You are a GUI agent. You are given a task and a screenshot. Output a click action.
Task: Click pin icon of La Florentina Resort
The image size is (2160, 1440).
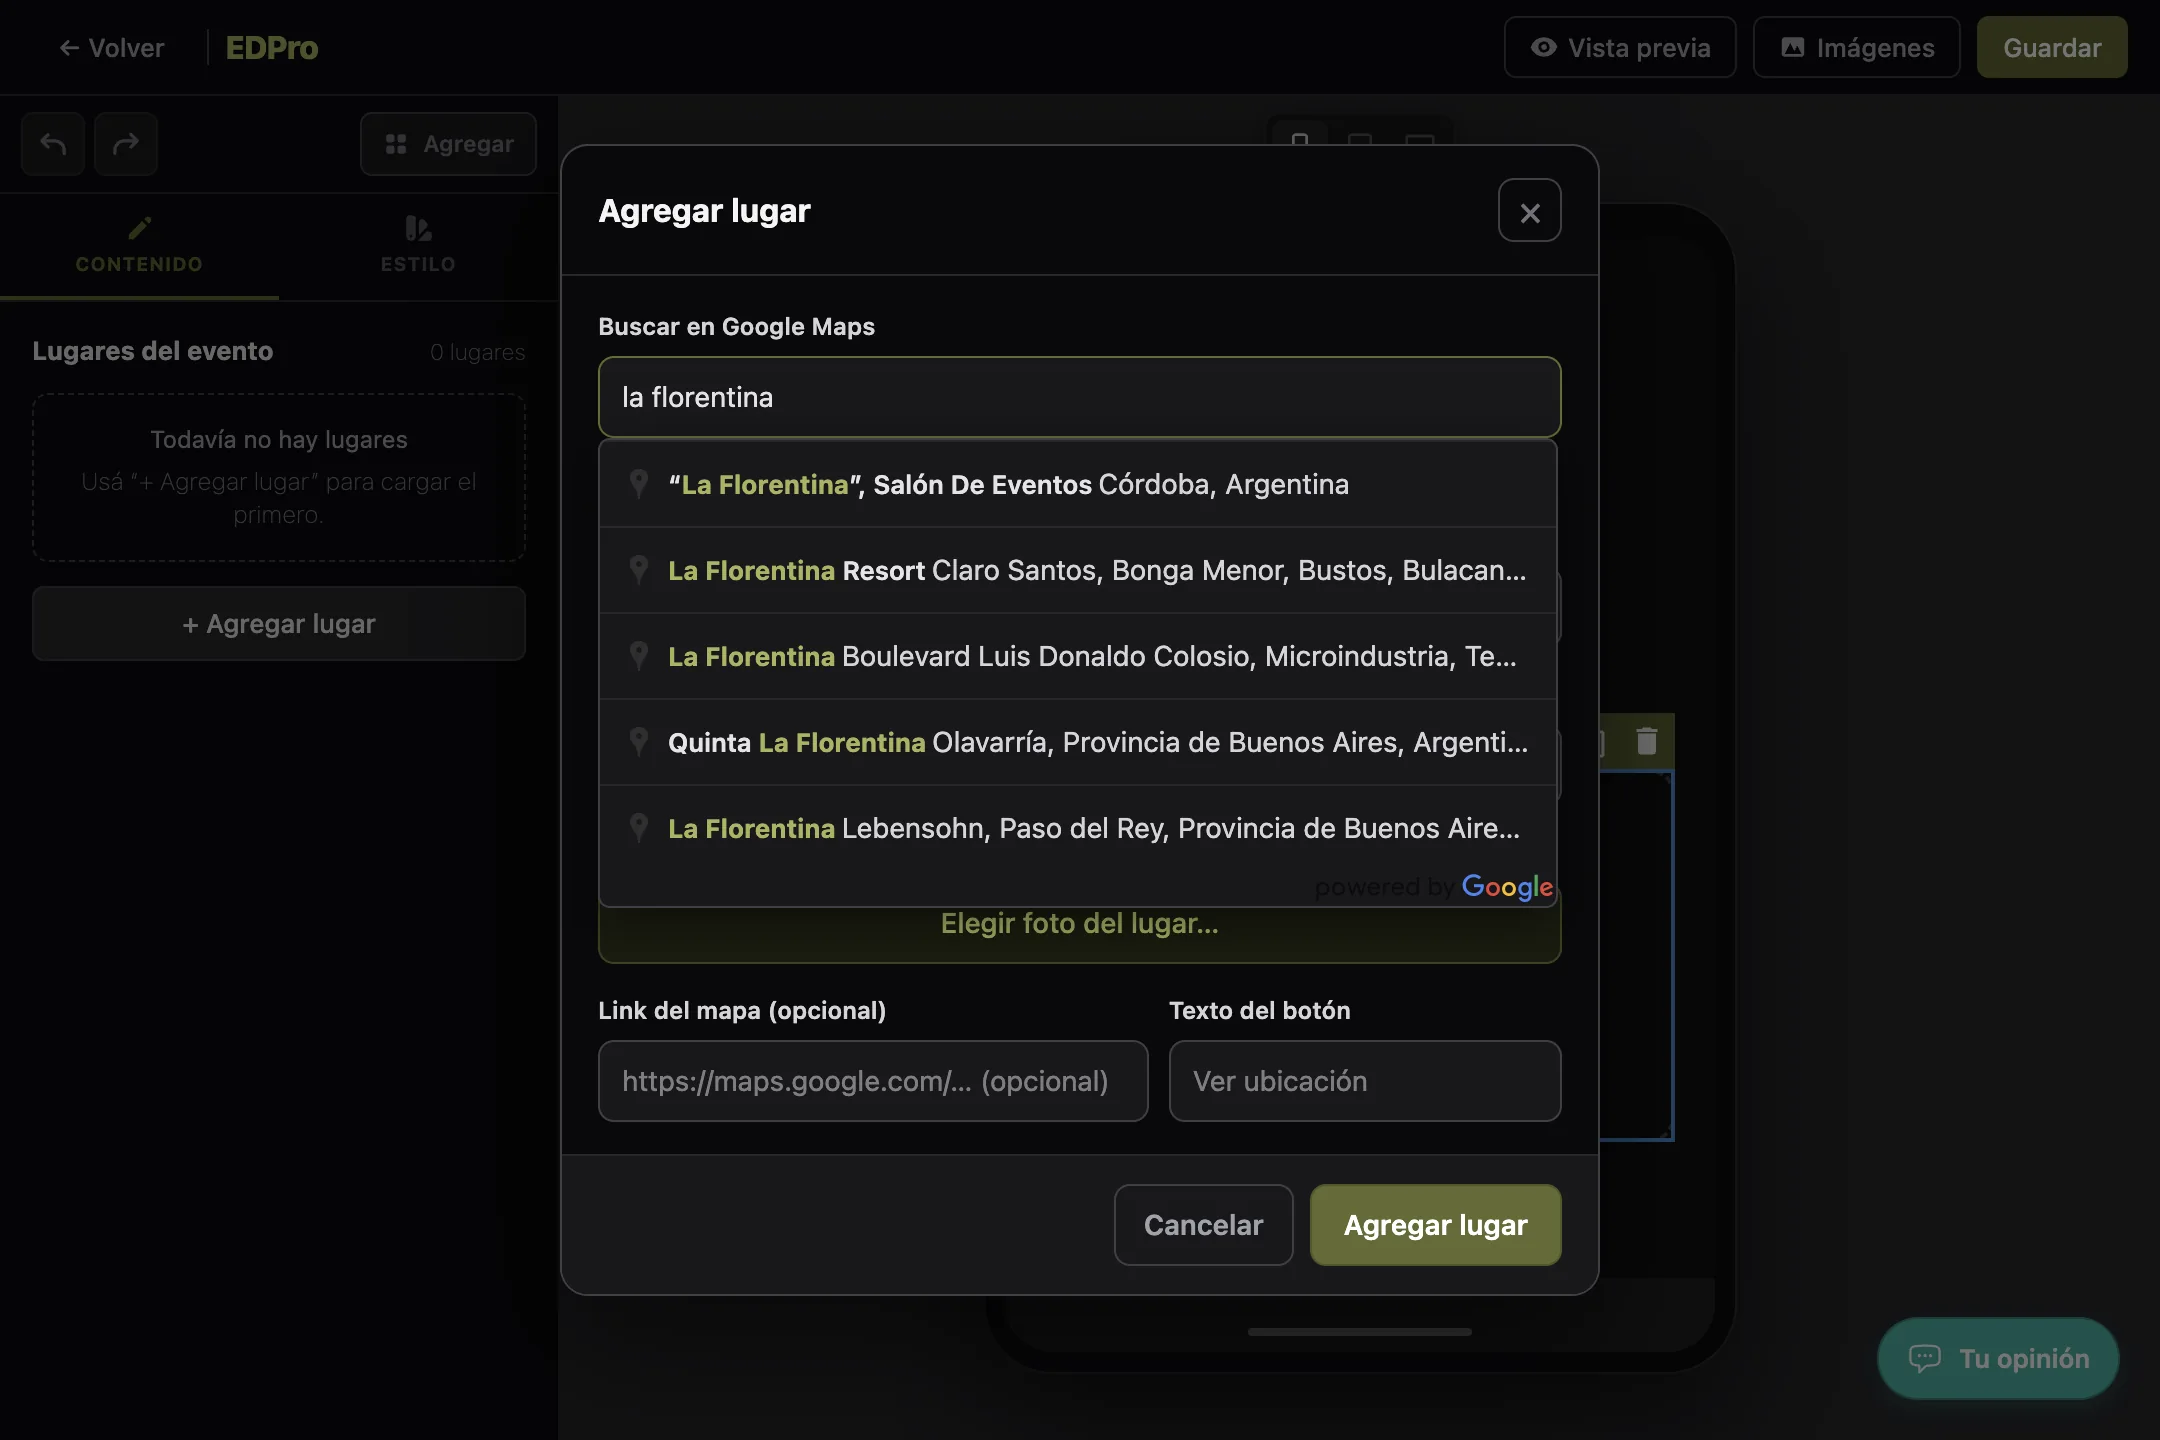[638, 570]
